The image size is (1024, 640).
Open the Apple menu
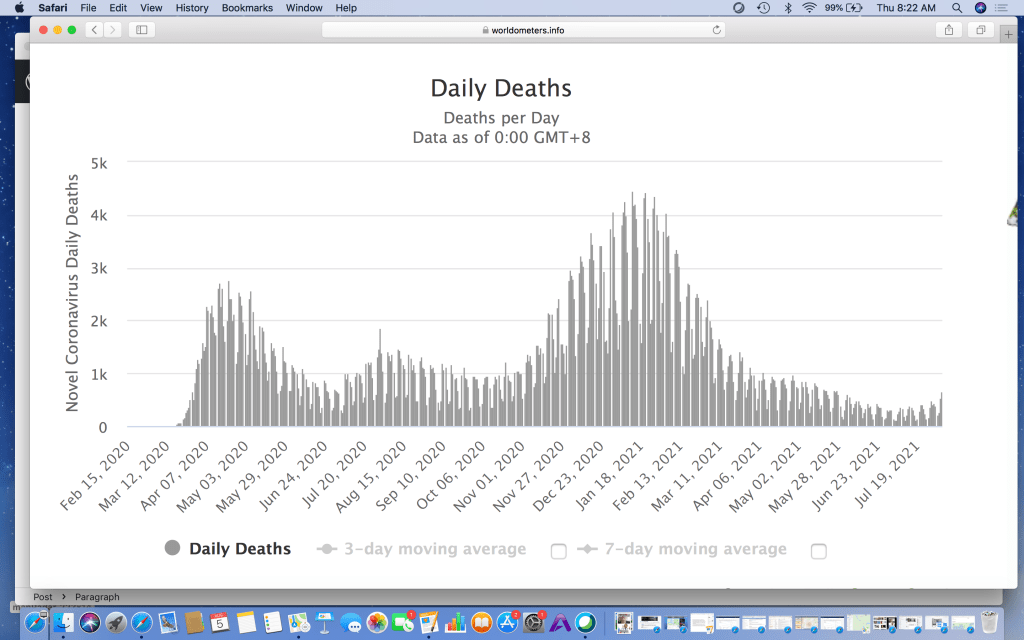click(x=19, y=8)
